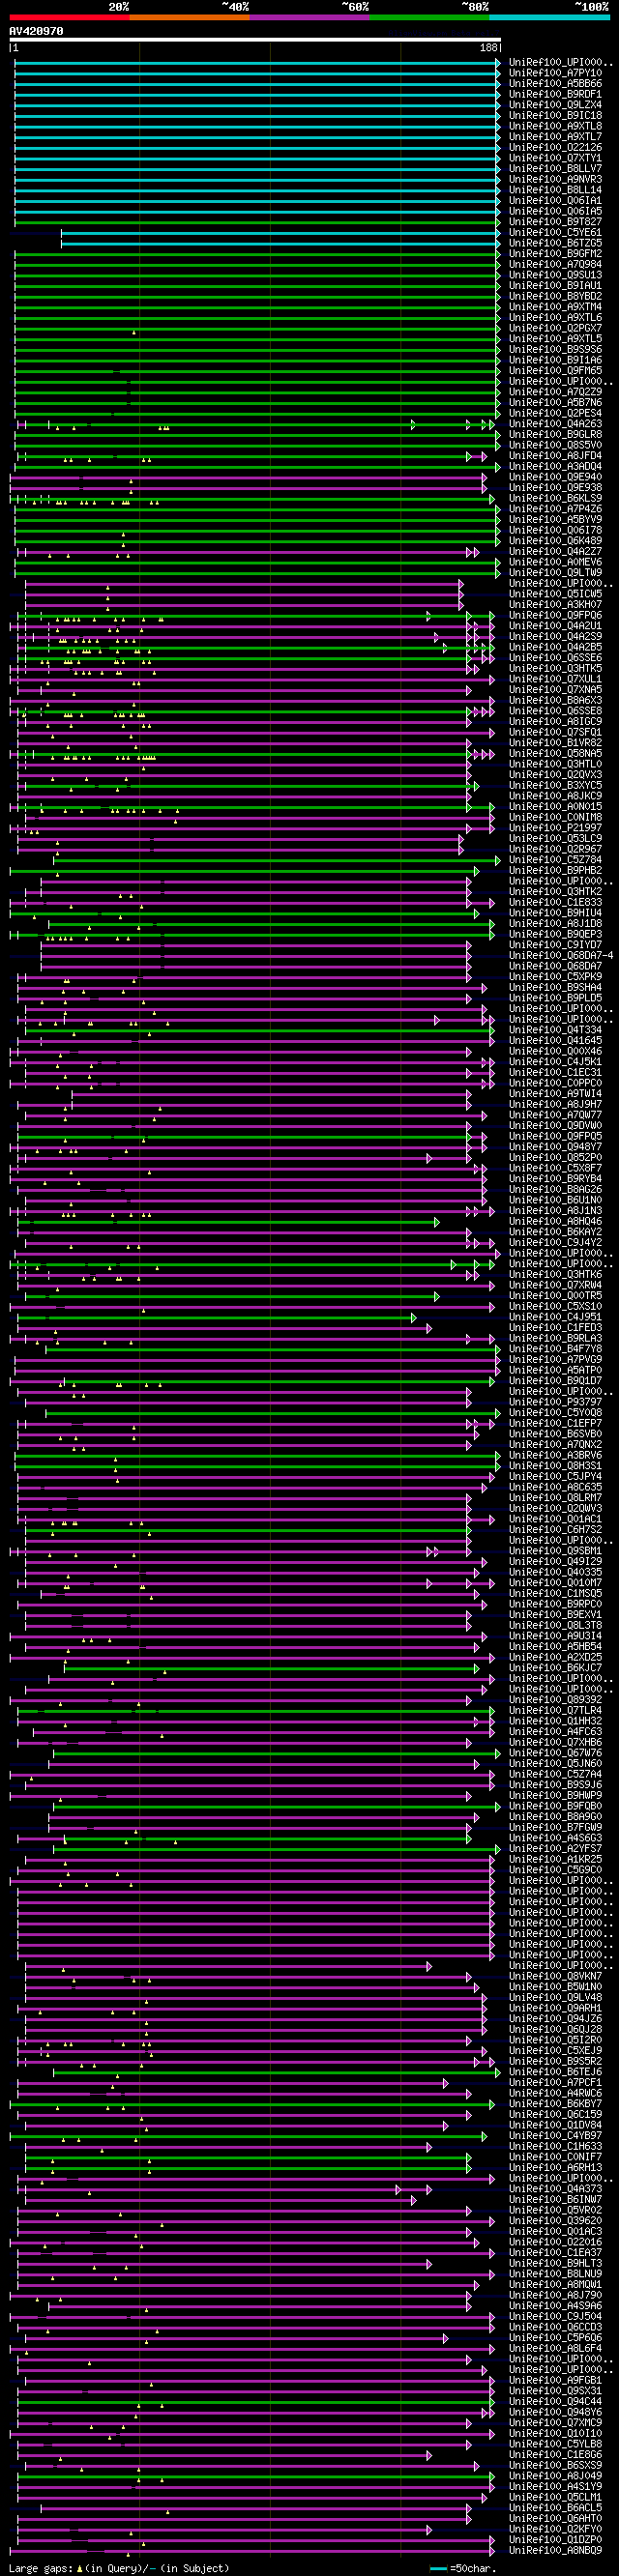Select hit label UniRef100_B9GFM2
Viewport: 619px width, 2576px height.
tap(555, 254)
